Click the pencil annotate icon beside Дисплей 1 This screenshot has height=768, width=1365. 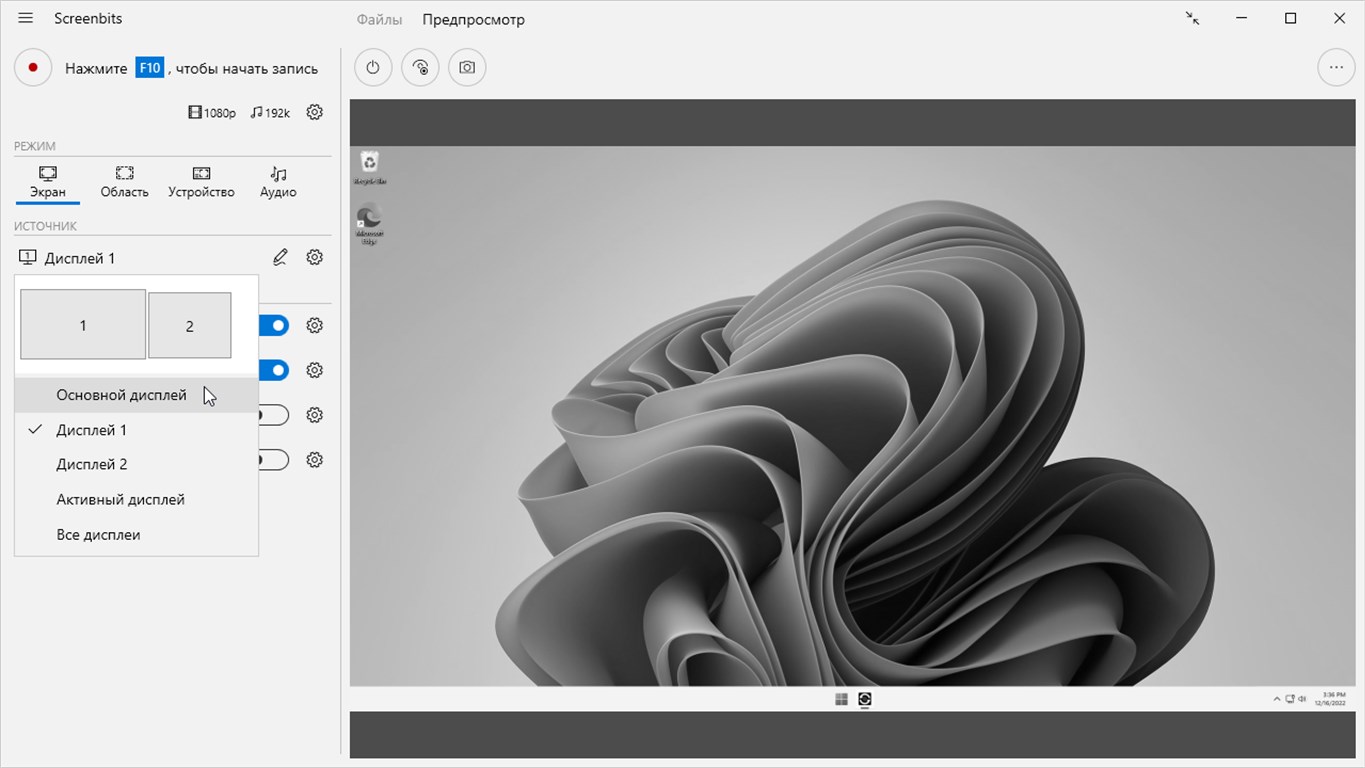pos(280,258)
